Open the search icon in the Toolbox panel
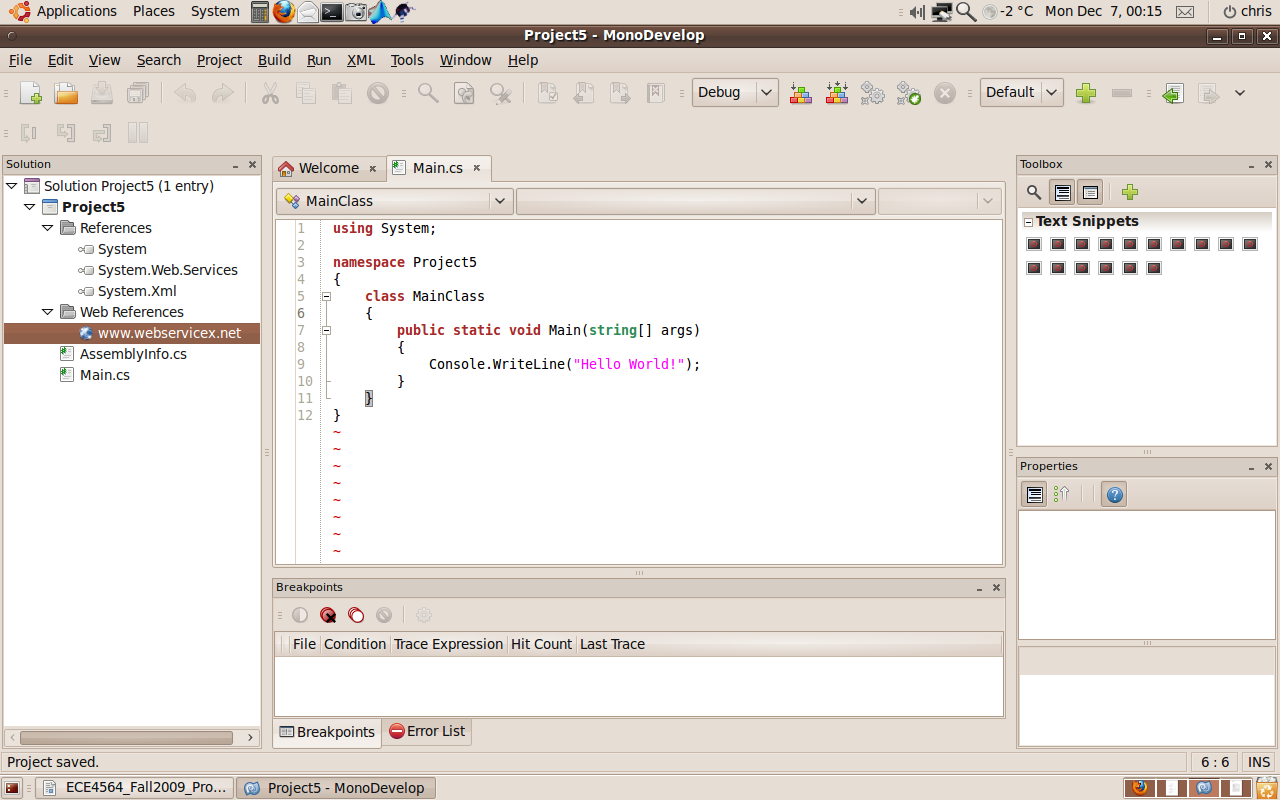 (1034, 192)
